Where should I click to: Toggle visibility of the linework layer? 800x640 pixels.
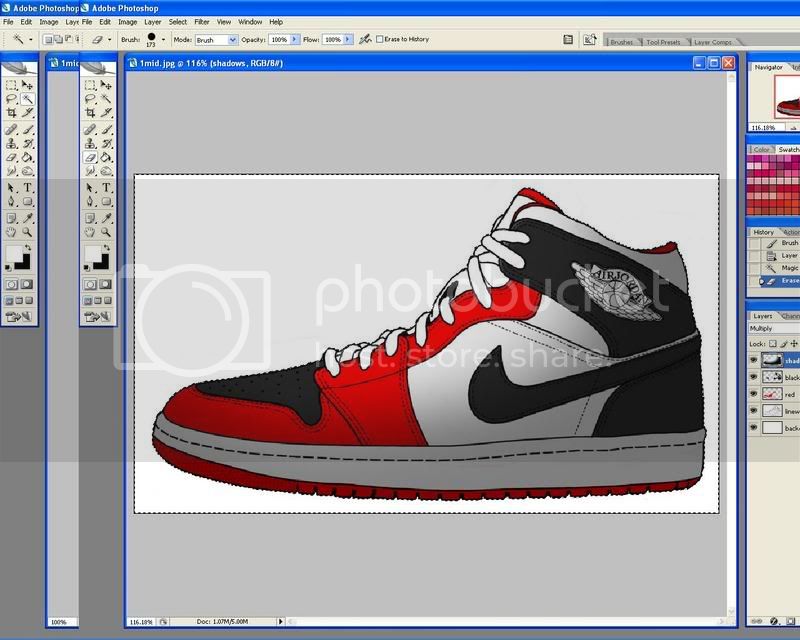754,410
